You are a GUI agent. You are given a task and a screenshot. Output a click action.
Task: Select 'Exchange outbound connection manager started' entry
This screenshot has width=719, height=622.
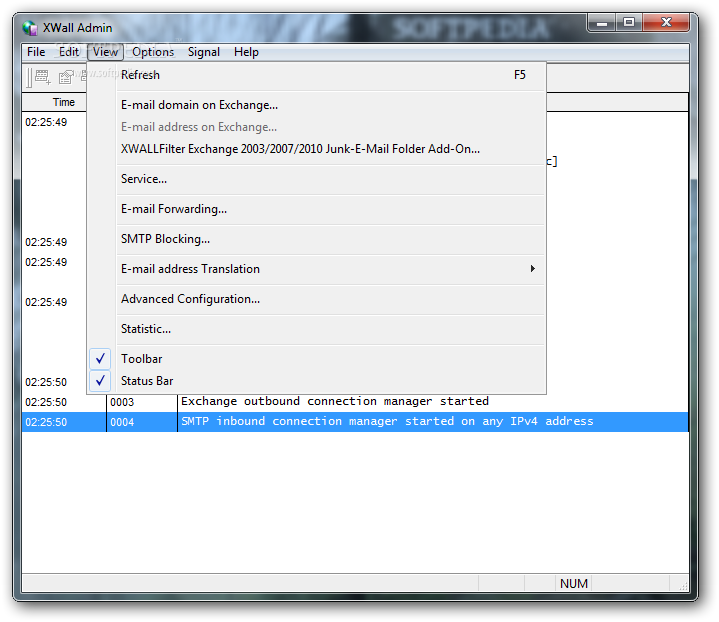[335, 401]
